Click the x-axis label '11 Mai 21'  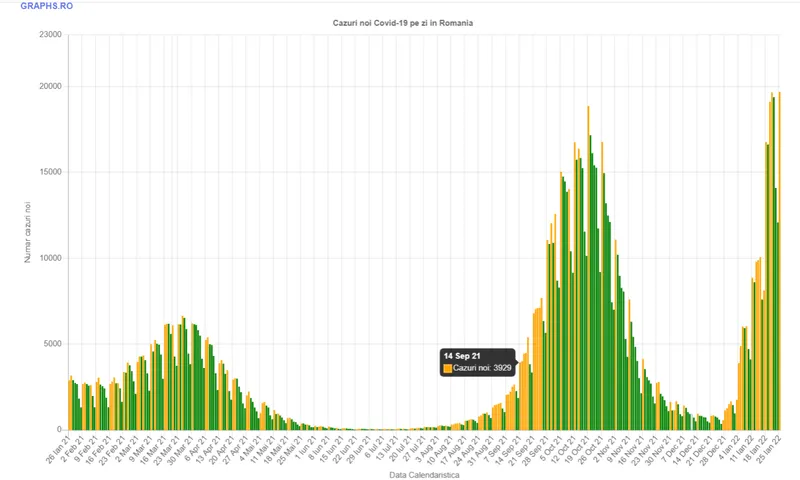tap(263, 449)
